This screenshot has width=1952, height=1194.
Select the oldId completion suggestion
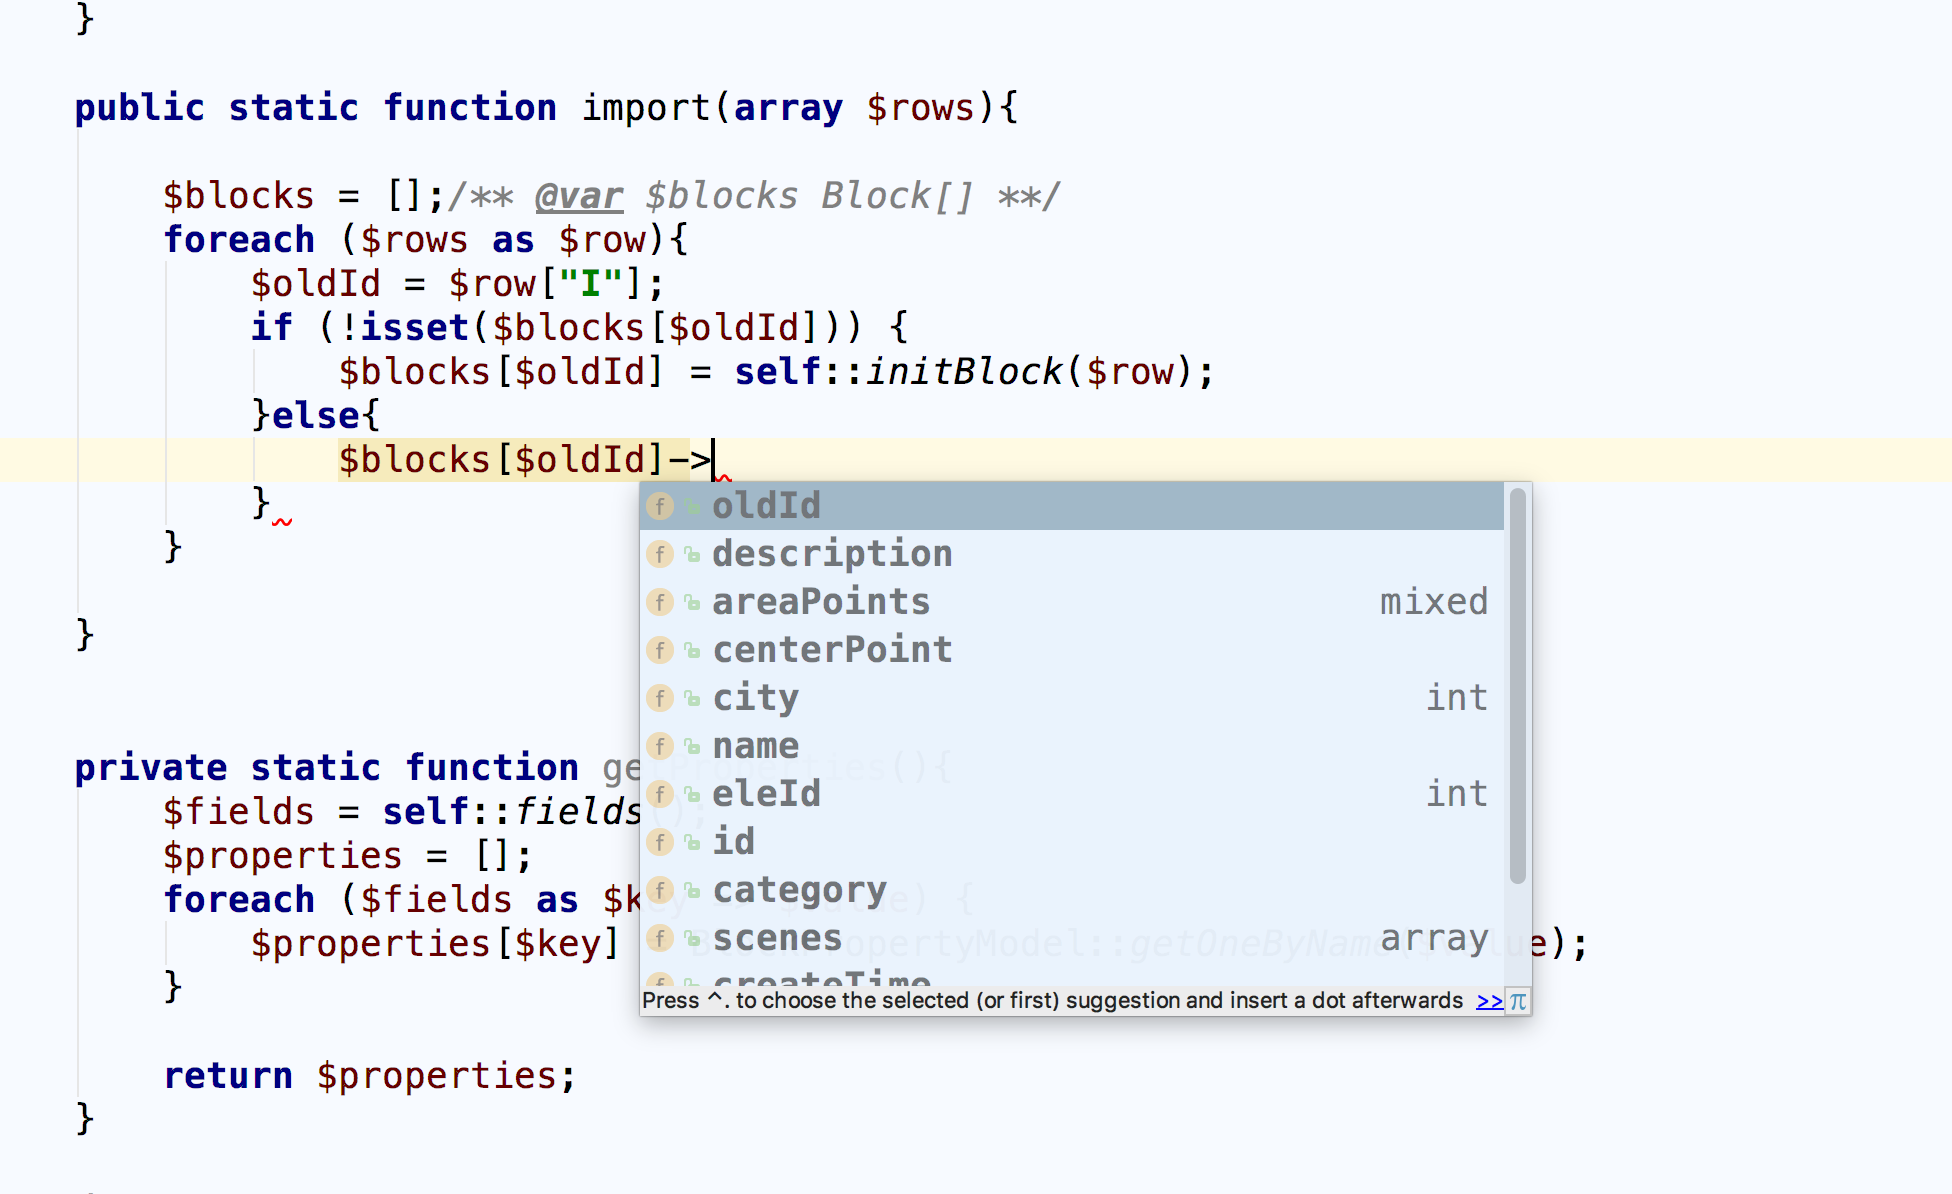pyautogui.click(x=1071, y=506)
